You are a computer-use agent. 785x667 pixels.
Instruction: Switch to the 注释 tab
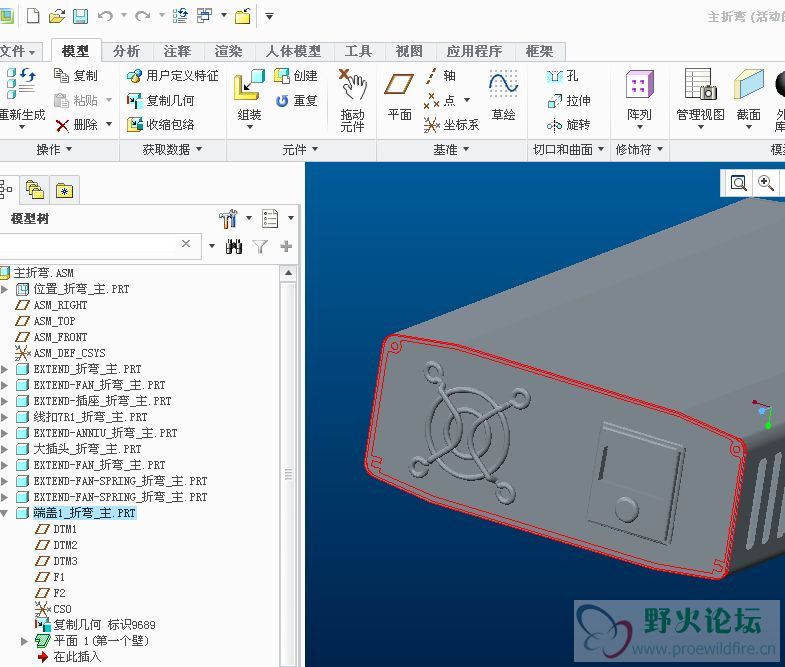click(177, 51)
